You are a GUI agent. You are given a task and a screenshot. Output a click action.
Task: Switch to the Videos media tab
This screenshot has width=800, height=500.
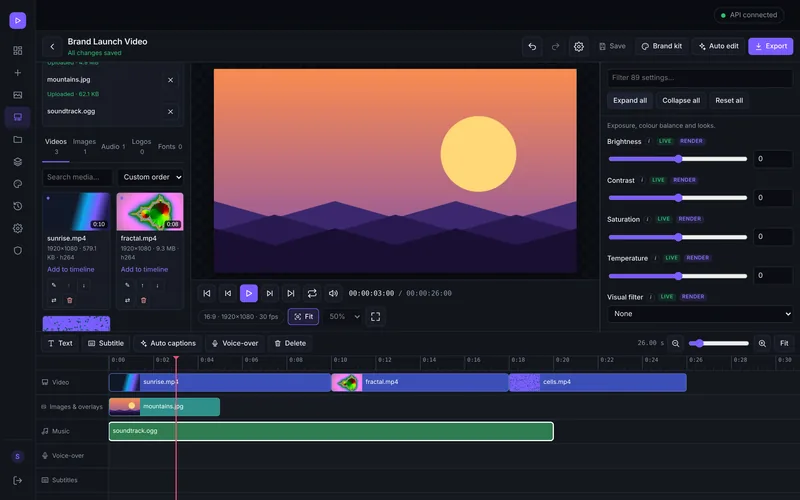tap(56, 146)
